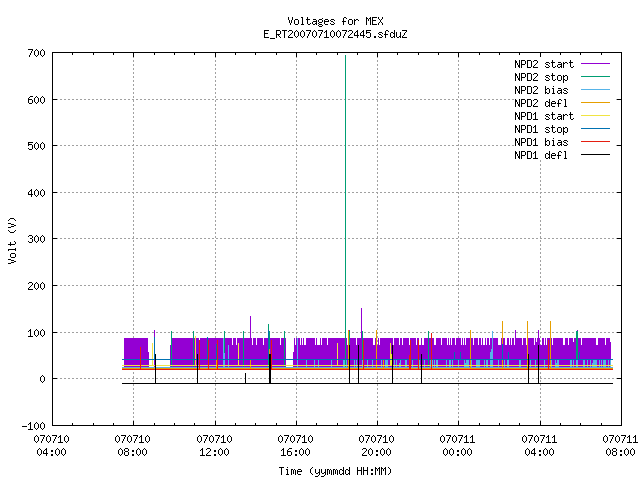Click the '070711 04:00' x-axis label
640x480 pixels.
pos(539,446)
